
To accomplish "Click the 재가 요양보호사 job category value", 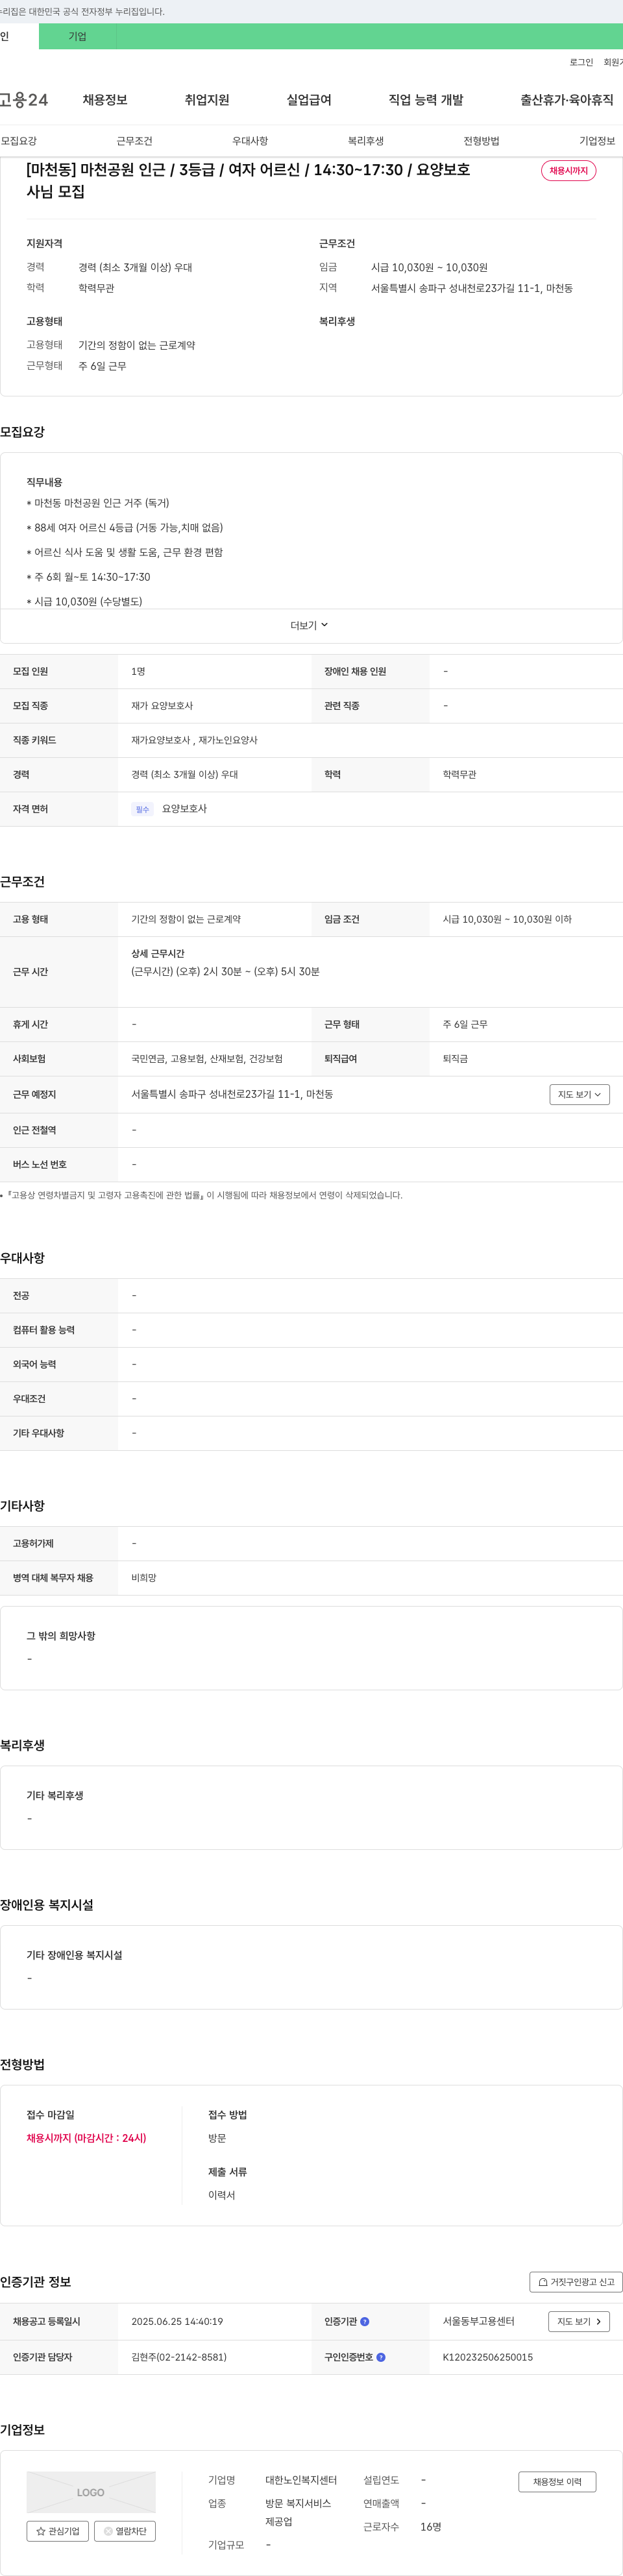I will coord(162,706).
